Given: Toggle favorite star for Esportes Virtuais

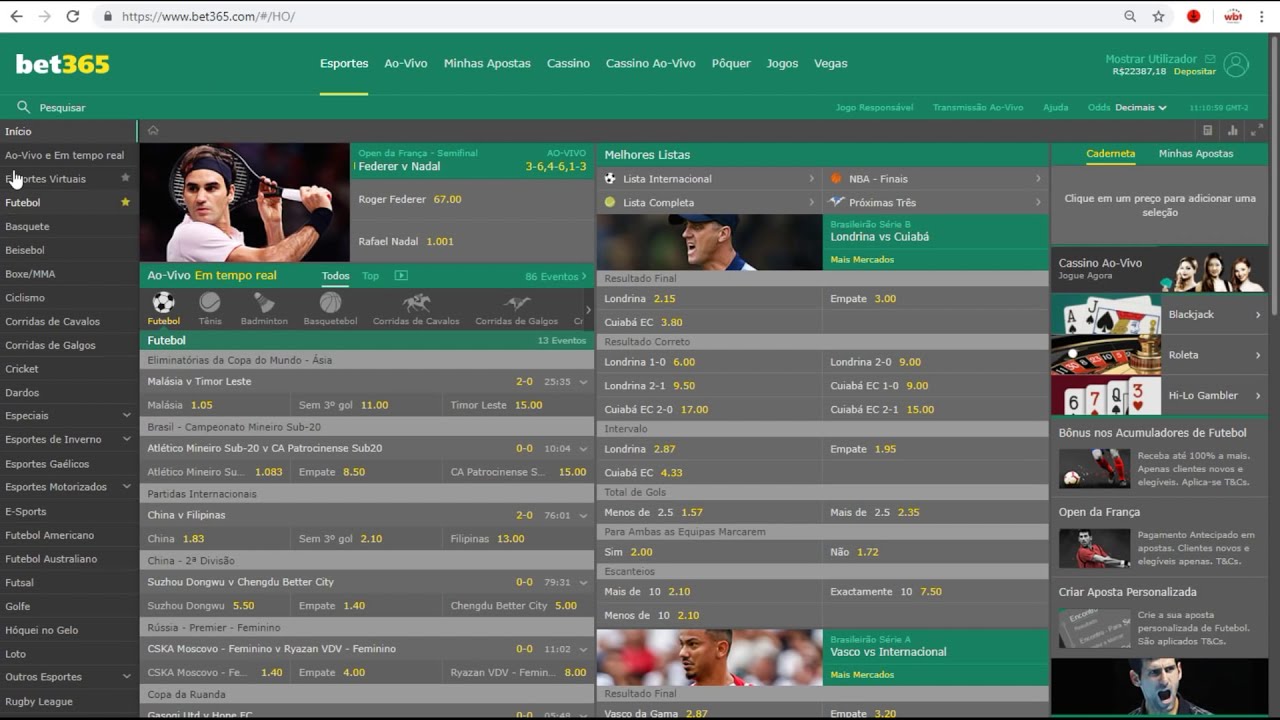Looking at the screenshot, I should [x=125, y=178].
